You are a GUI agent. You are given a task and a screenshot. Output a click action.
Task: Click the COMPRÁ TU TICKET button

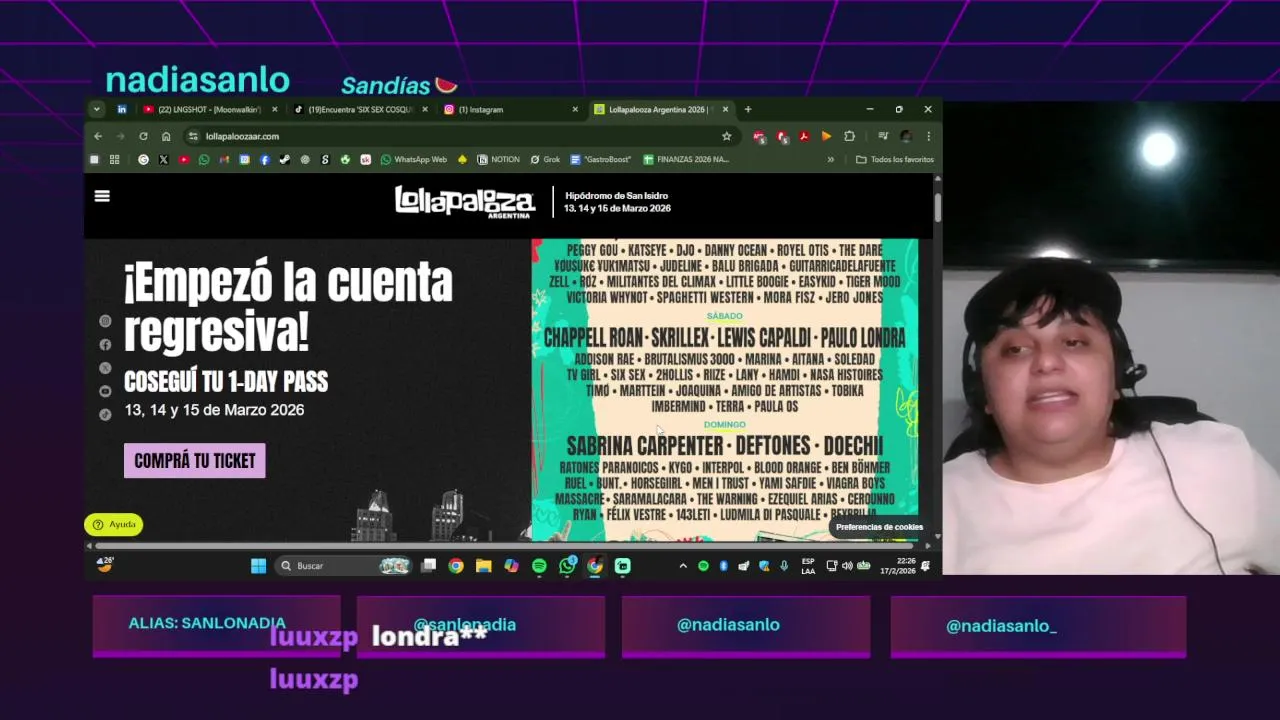coord(195,461)
